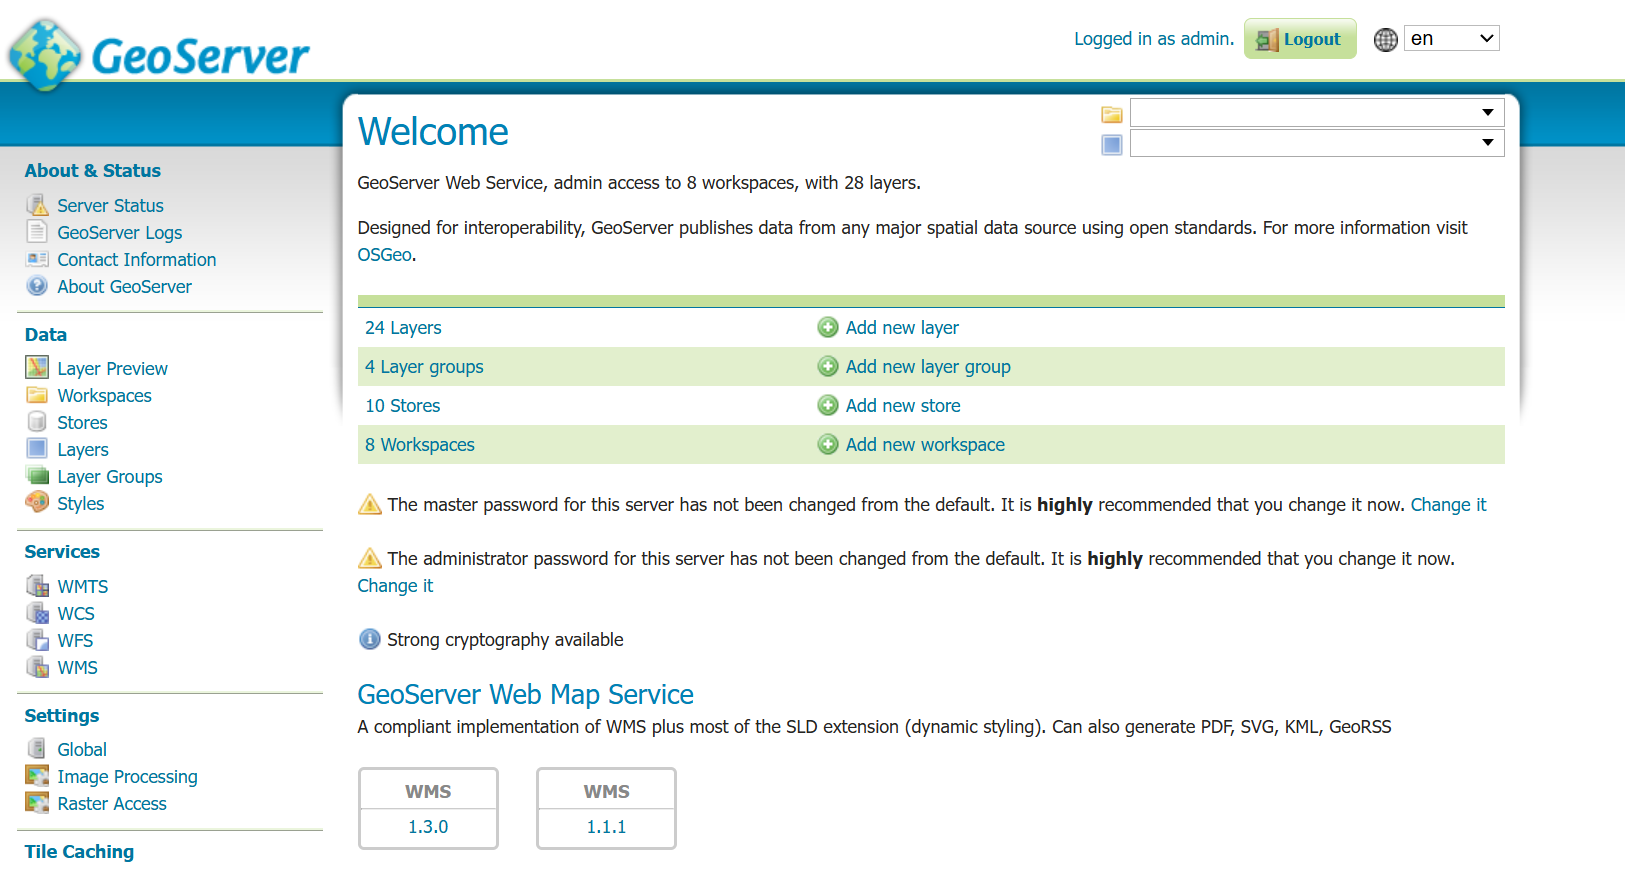The width and height of the screenshot is (1625, 873).
Task: Log out using the Logout button
Action: [x=1300, y=39]
